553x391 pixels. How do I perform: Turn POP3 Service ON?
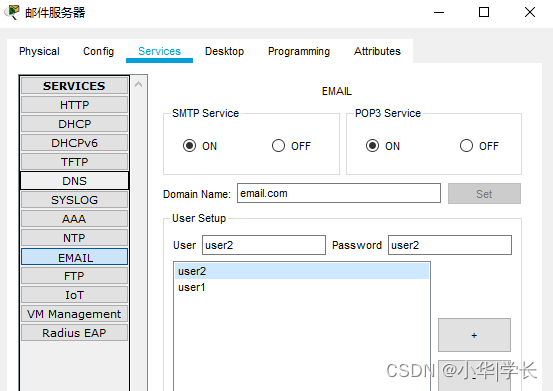(x=372, y=146)
